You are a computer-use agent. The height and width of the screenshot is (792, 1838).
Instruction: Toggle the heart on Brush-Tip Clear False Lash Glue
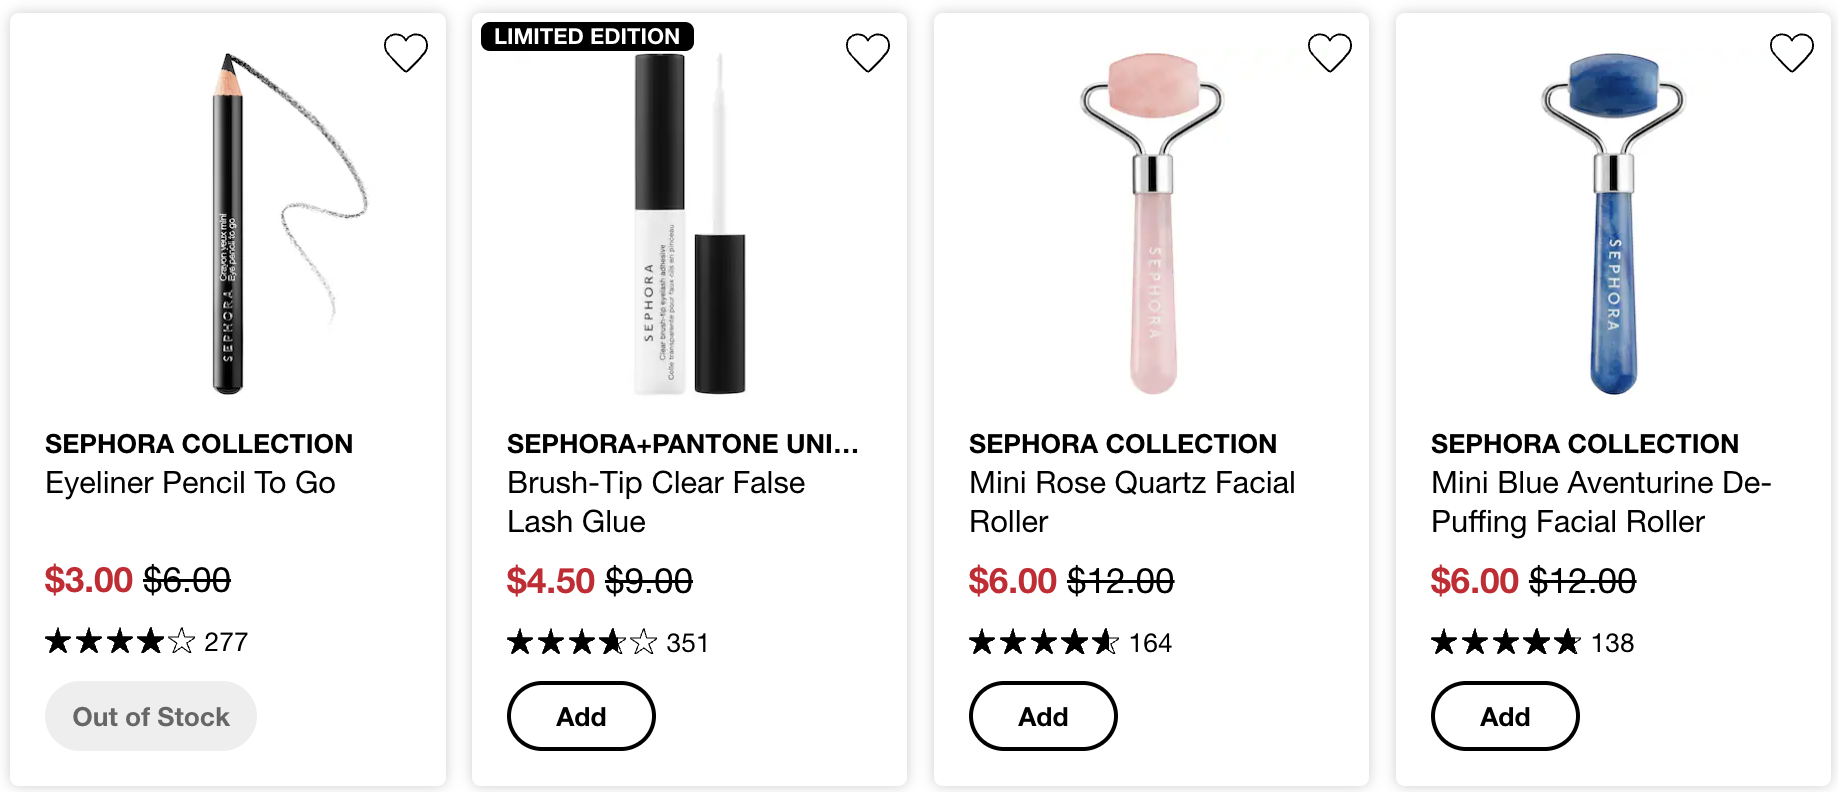pos(868,53)
